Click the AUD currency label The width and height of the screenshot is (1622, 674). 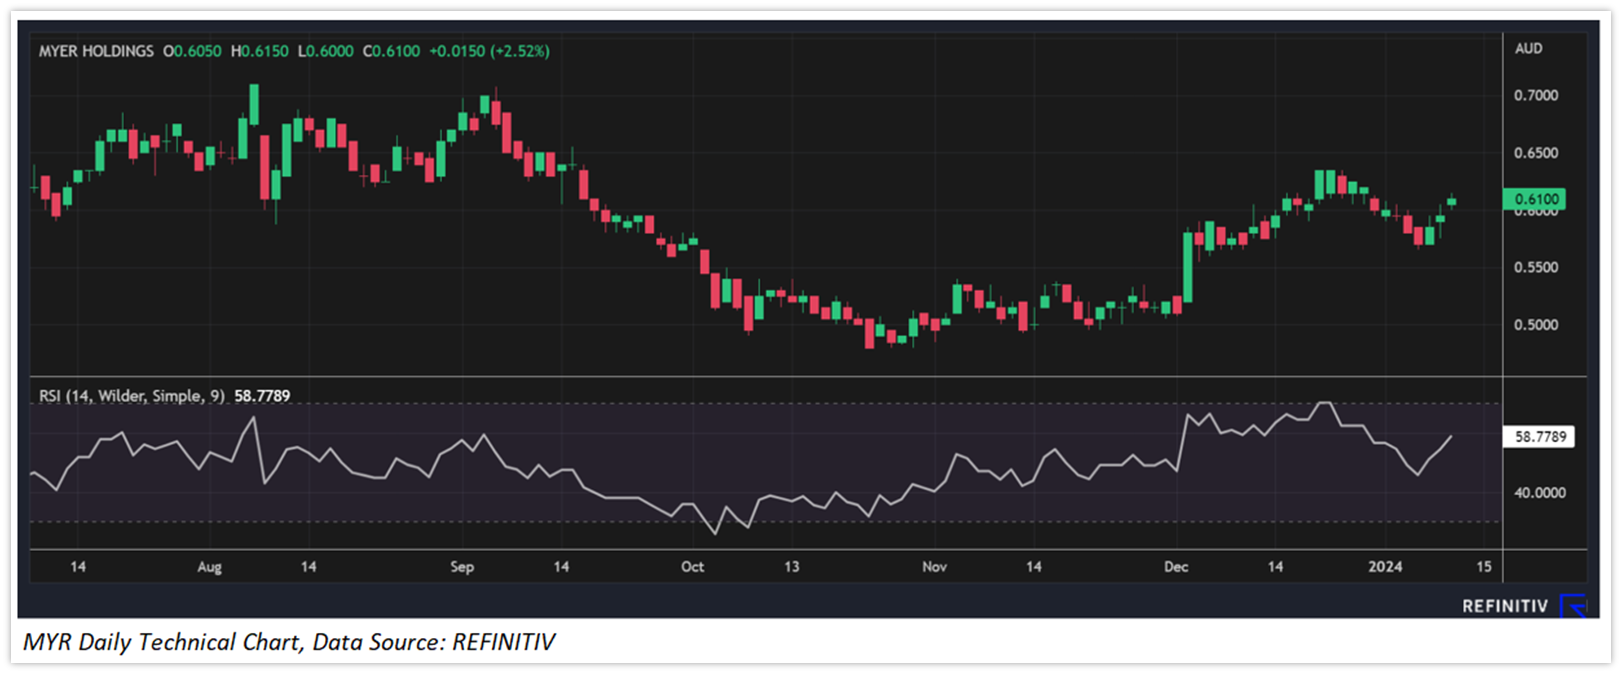(x=1528, y=48)
